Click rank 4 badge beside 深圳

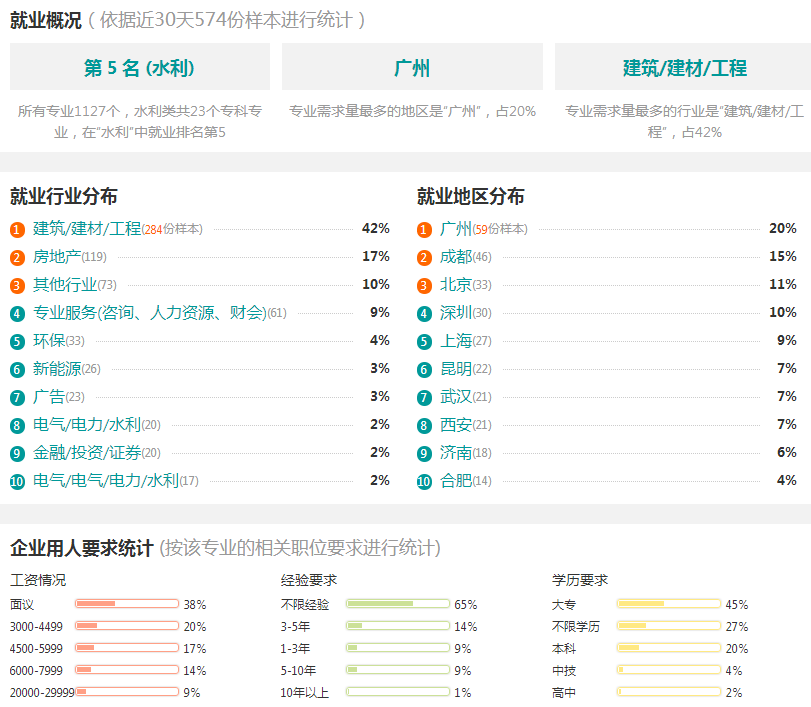pyautogui.click(x=424, y=313)
